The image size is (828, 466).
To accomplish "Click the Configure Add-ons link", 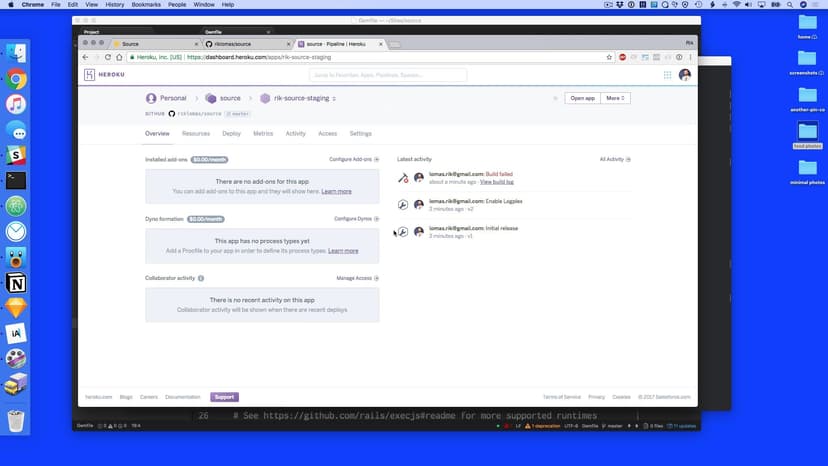I will coord(354,159).
